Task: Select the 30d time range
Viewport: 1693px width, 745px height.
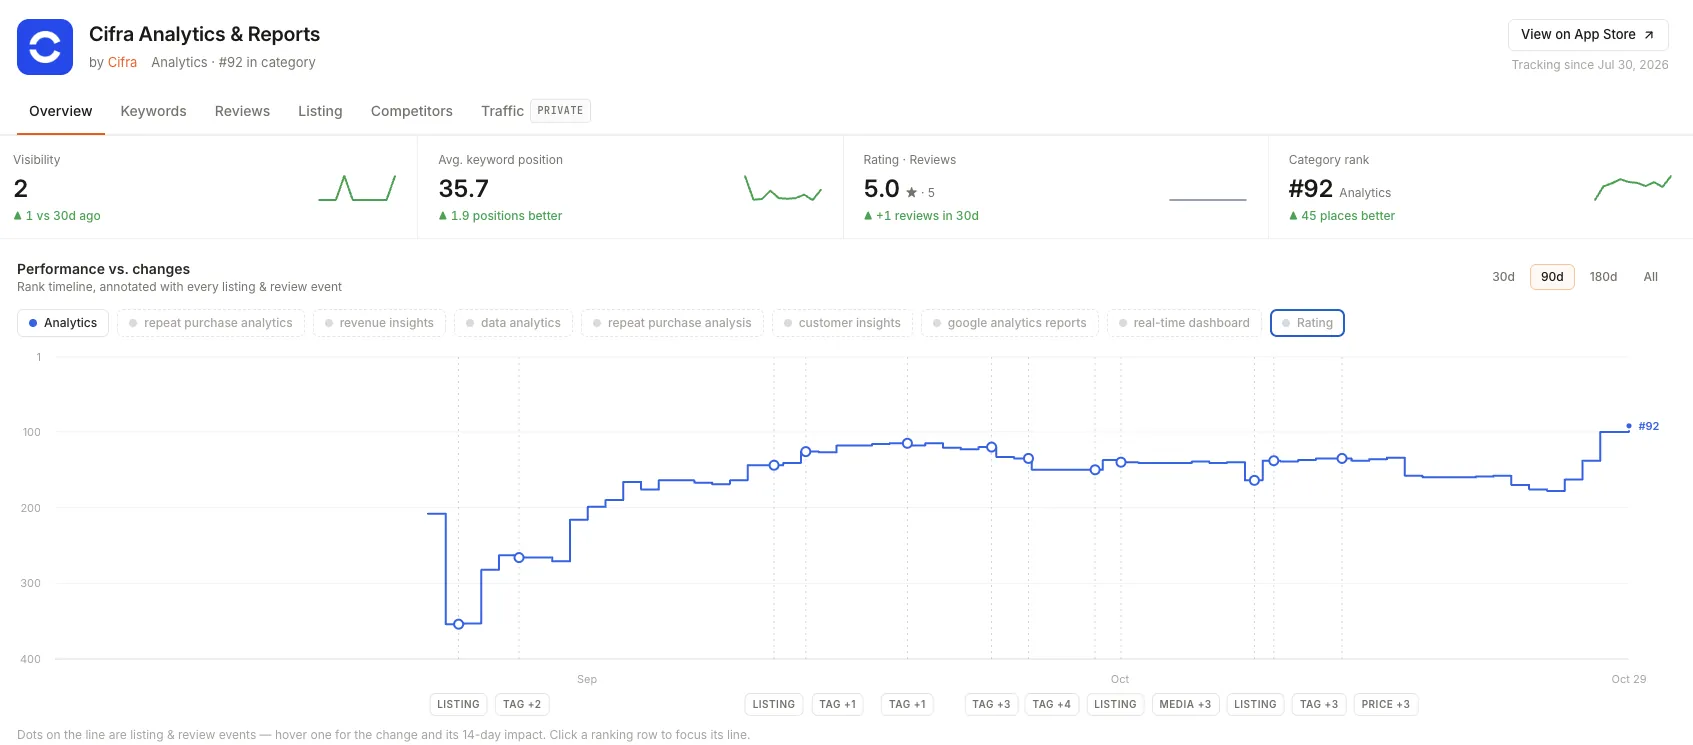Action: click(x=1503, y=277)
